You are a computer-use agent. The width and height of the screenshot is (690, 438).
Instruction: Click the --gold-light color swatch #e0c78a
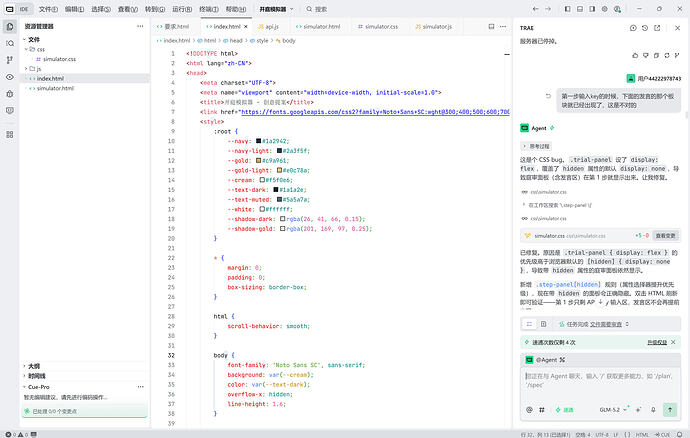(x=279, y=170)
